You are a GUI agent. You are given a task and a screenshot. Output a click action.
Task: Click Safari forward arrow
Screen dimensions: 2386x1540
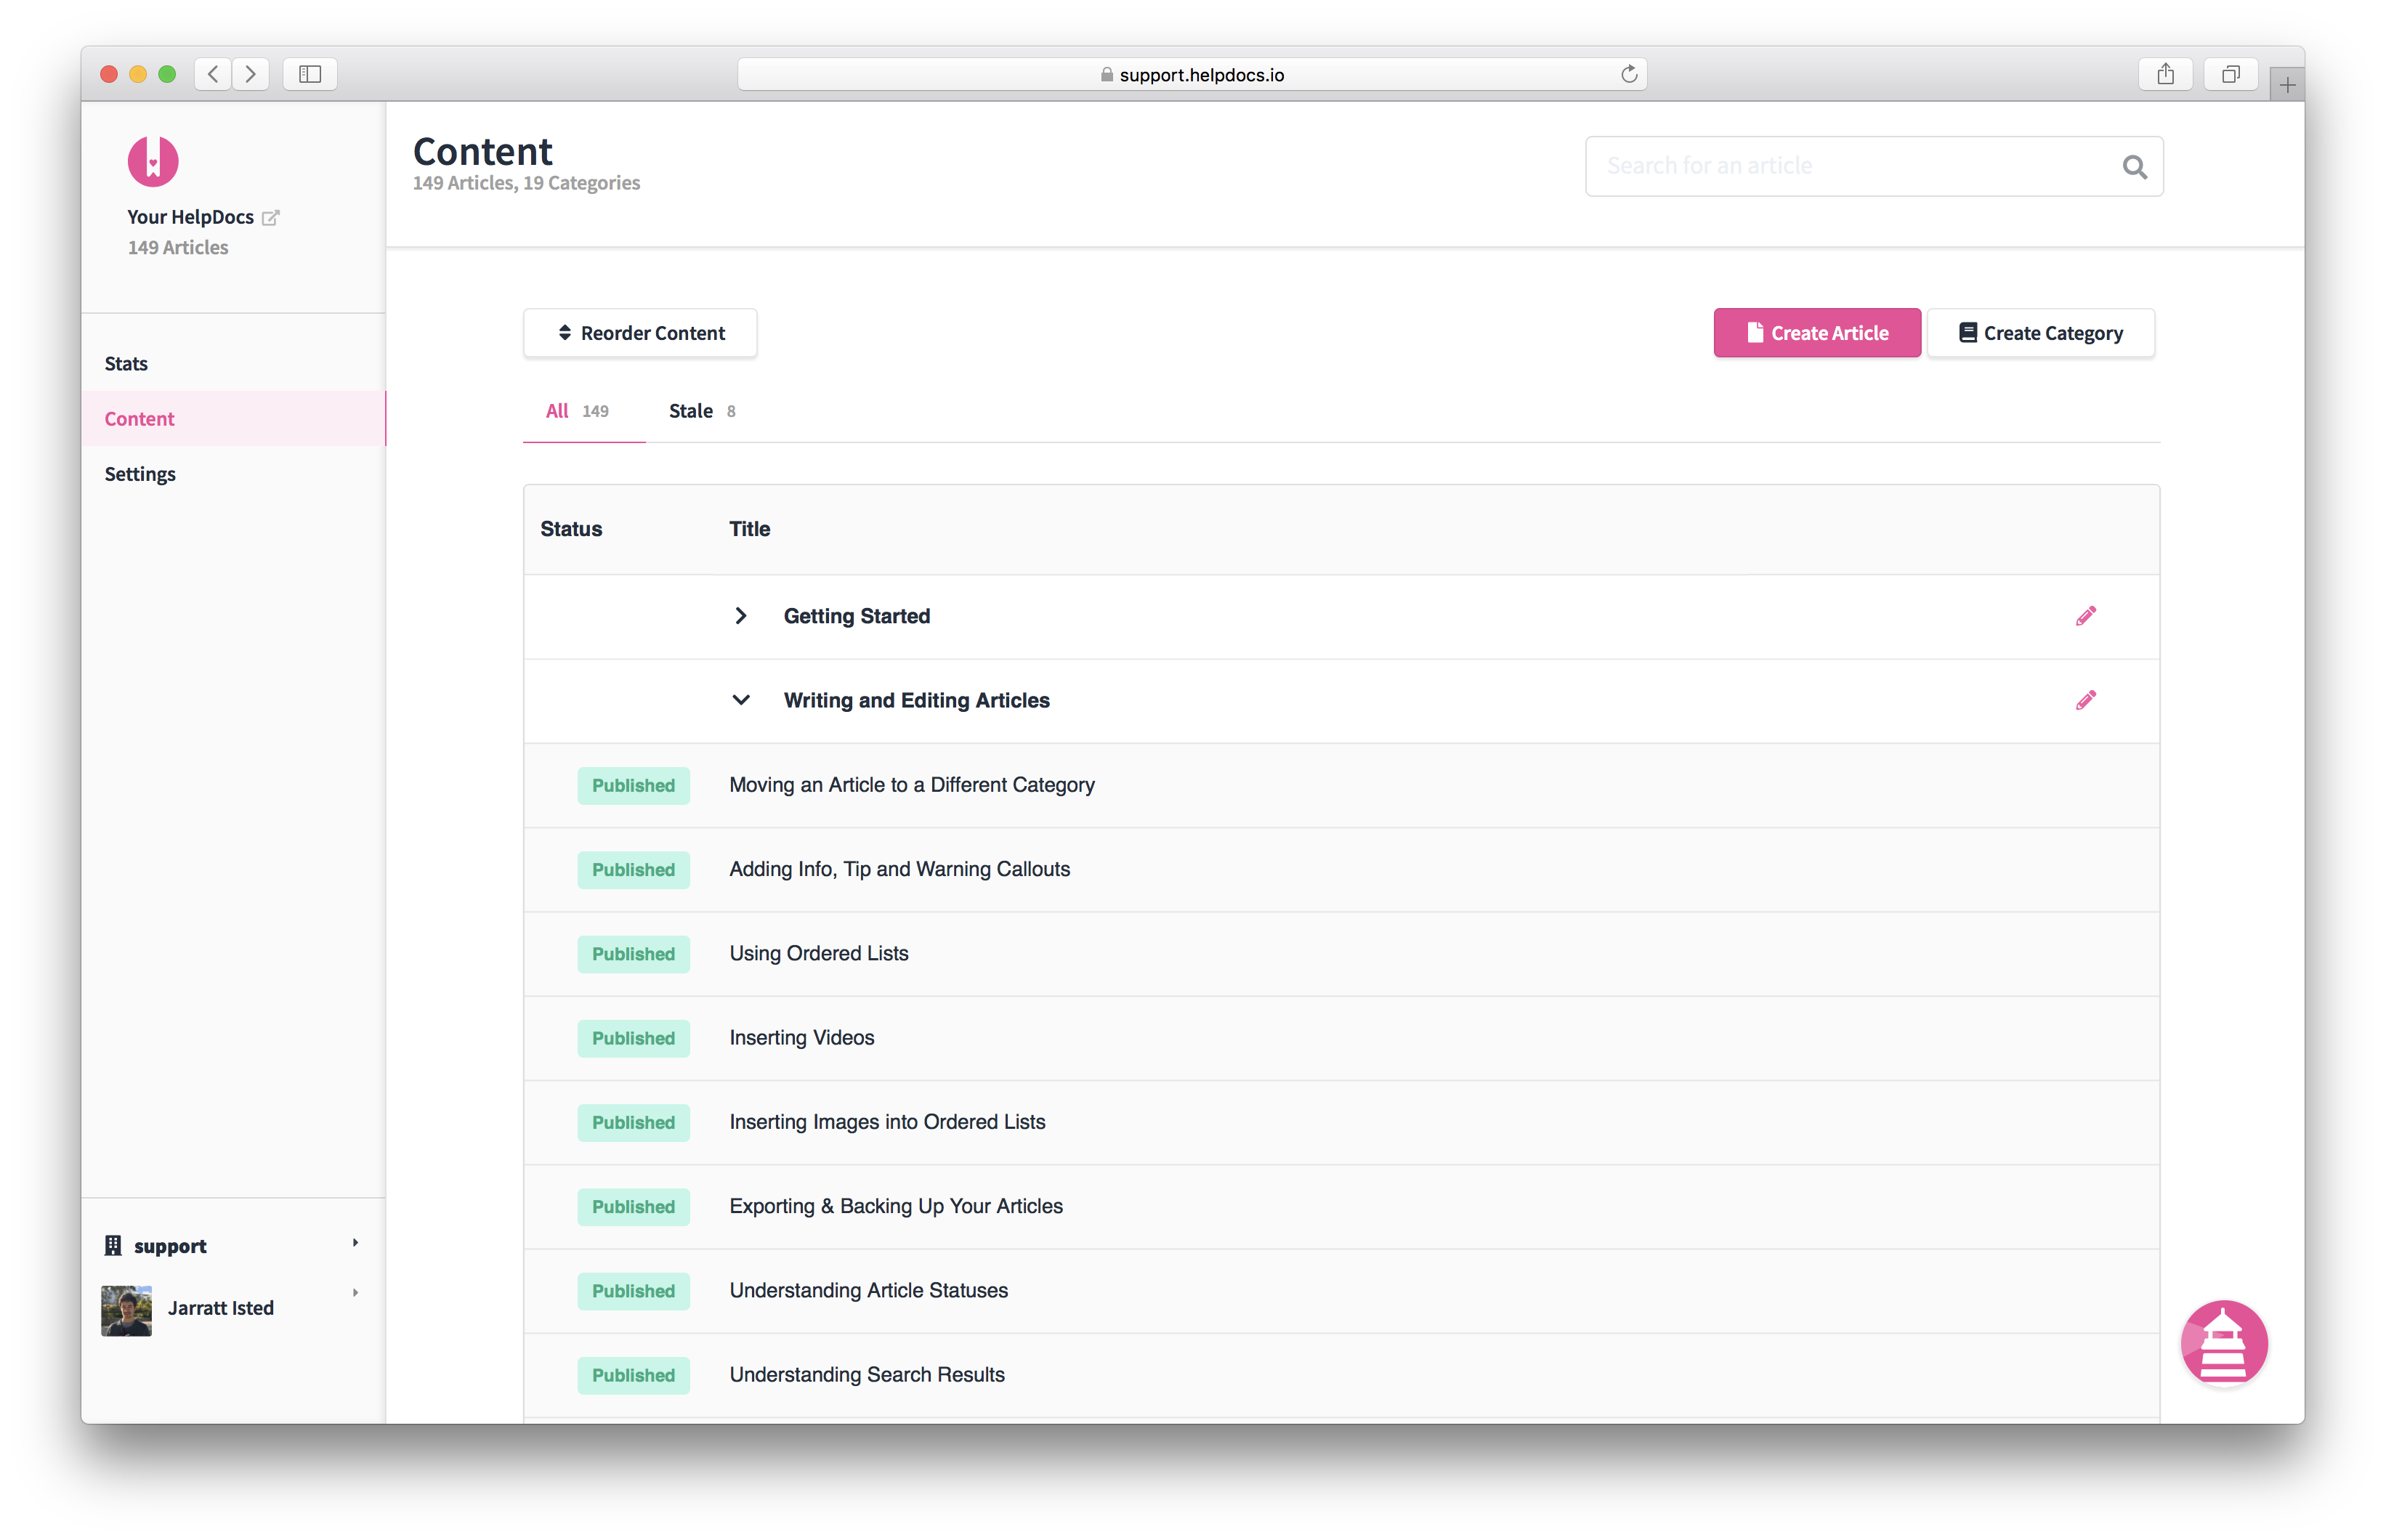pos(250,74)
